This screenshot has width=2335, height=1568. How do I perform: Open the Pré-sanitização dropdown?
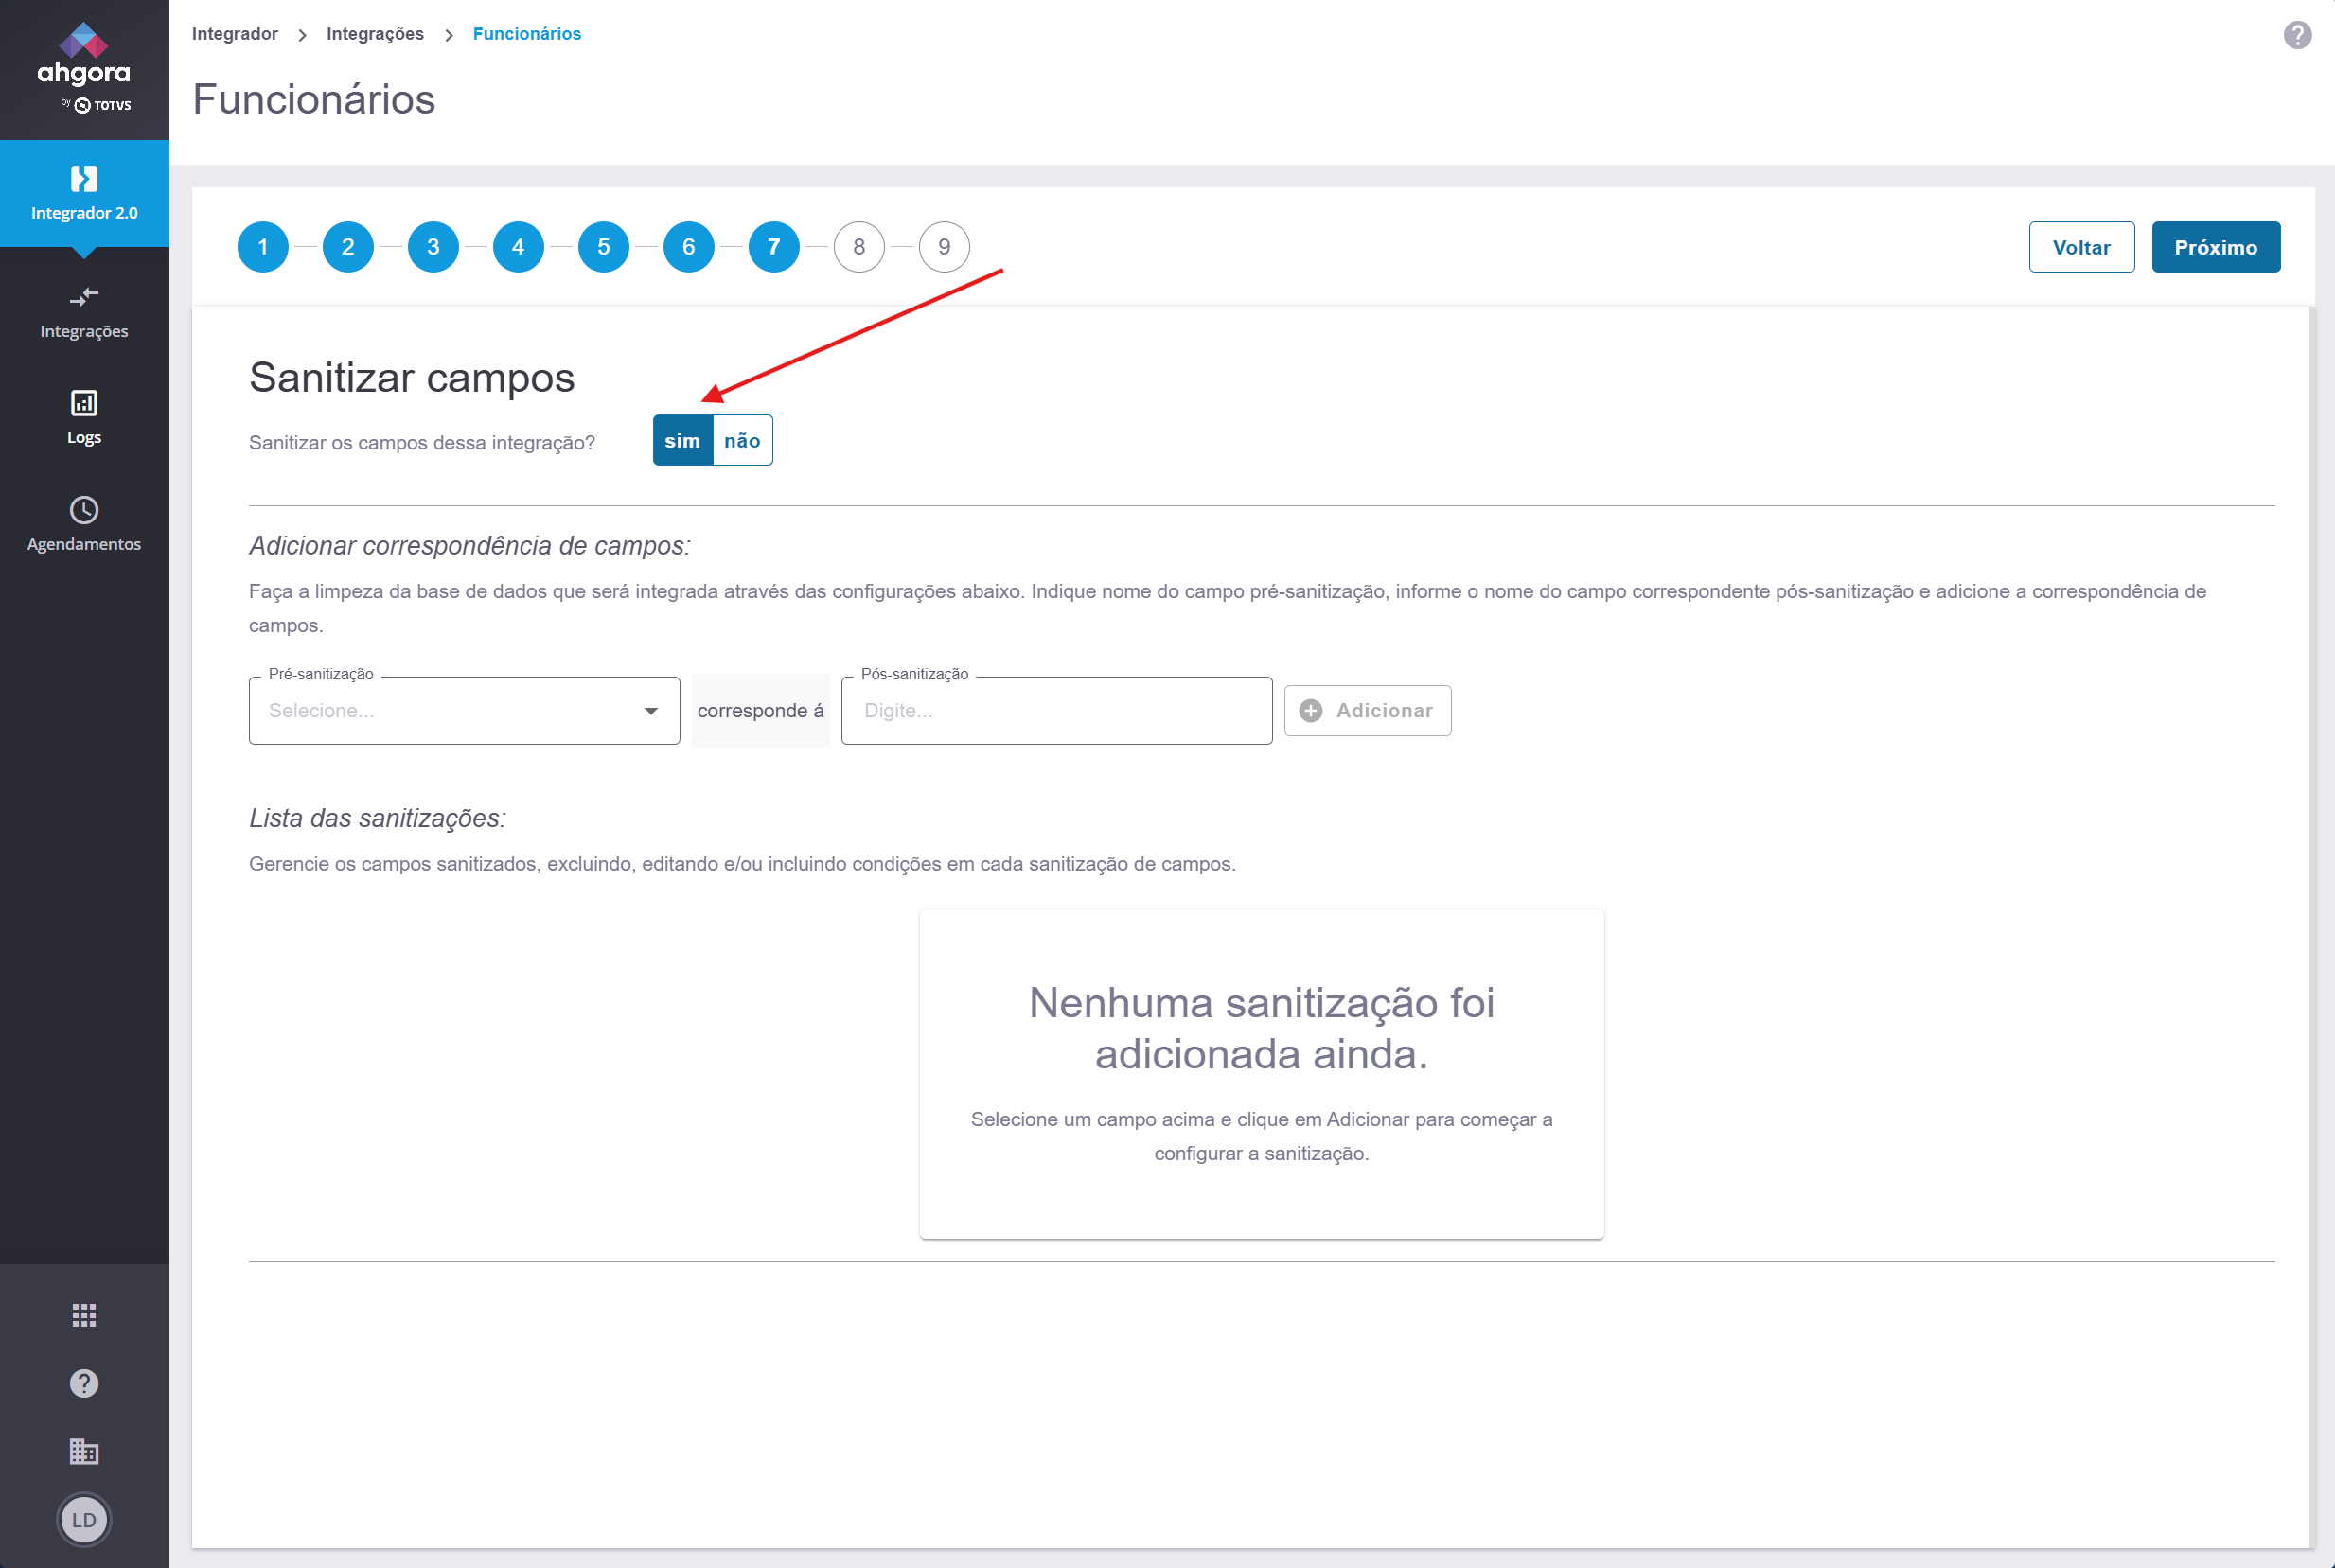(464, 711)
